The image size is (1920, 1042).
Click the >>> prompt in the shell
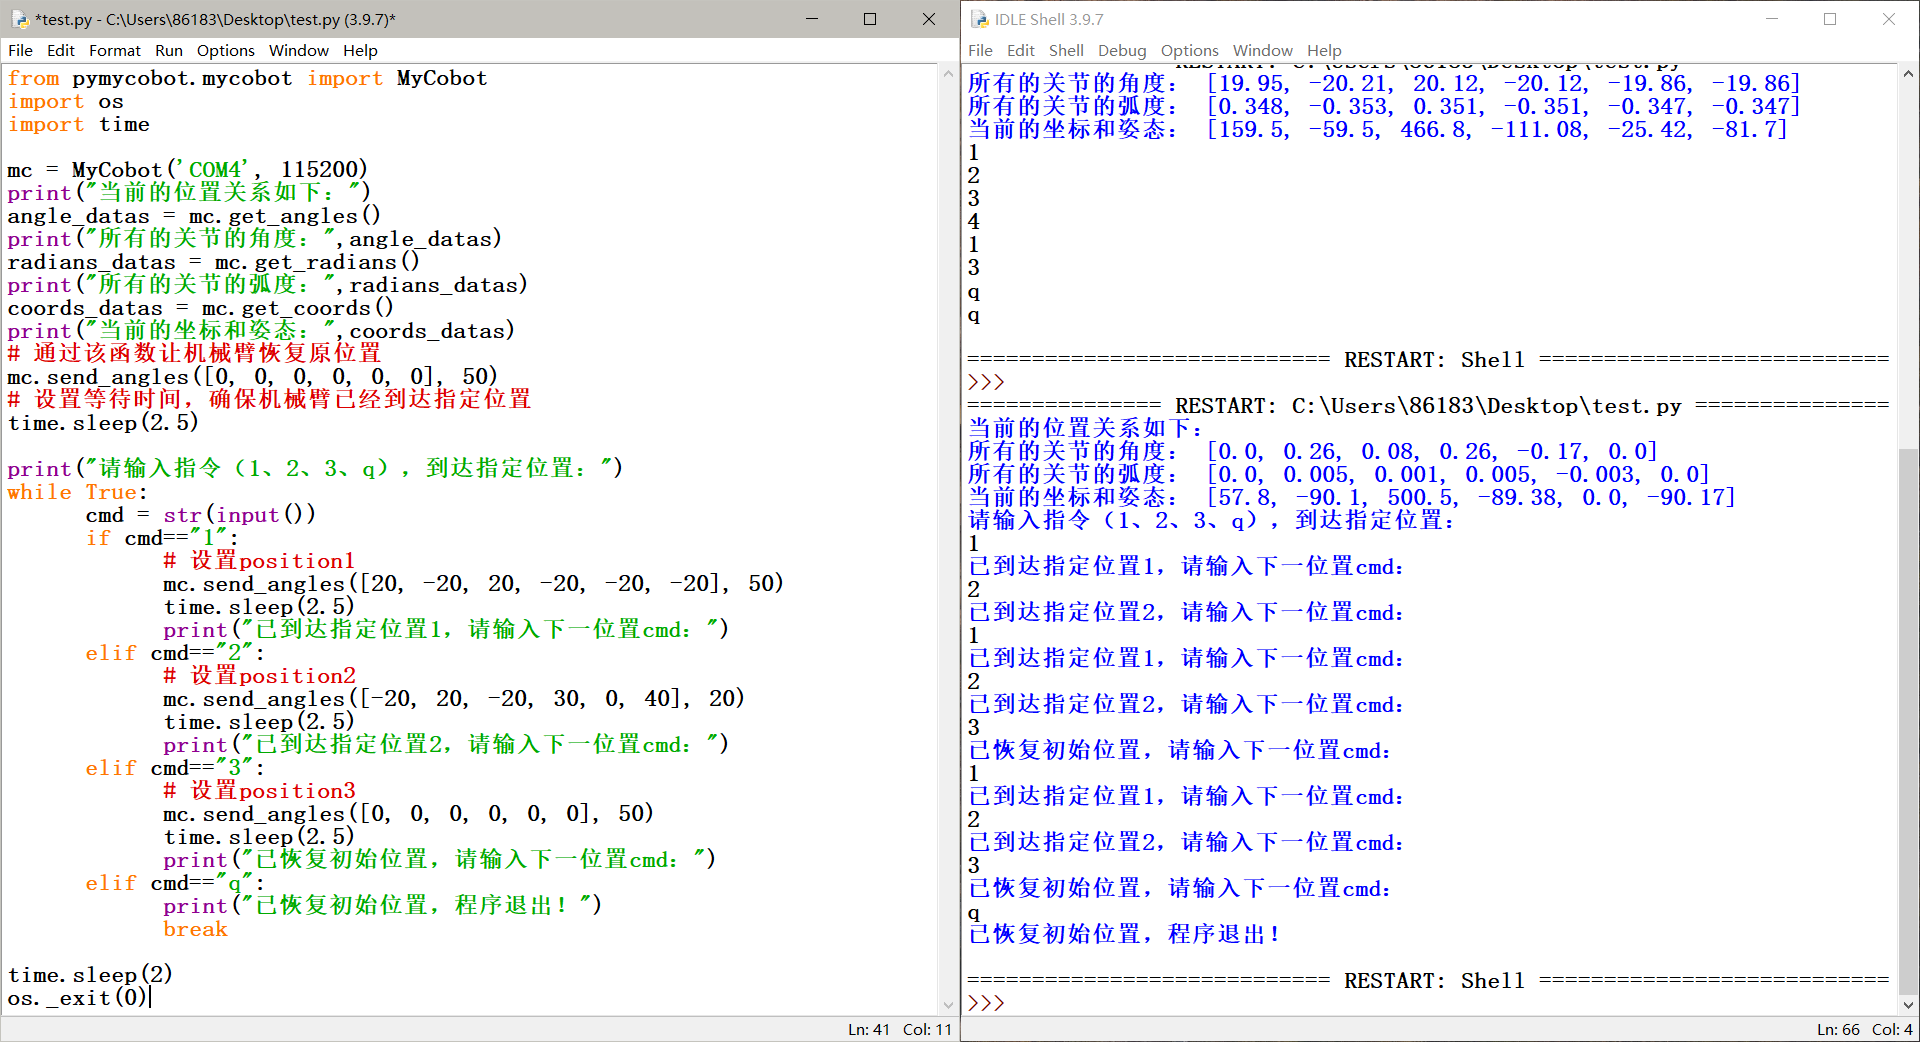tap(984, 1002)
